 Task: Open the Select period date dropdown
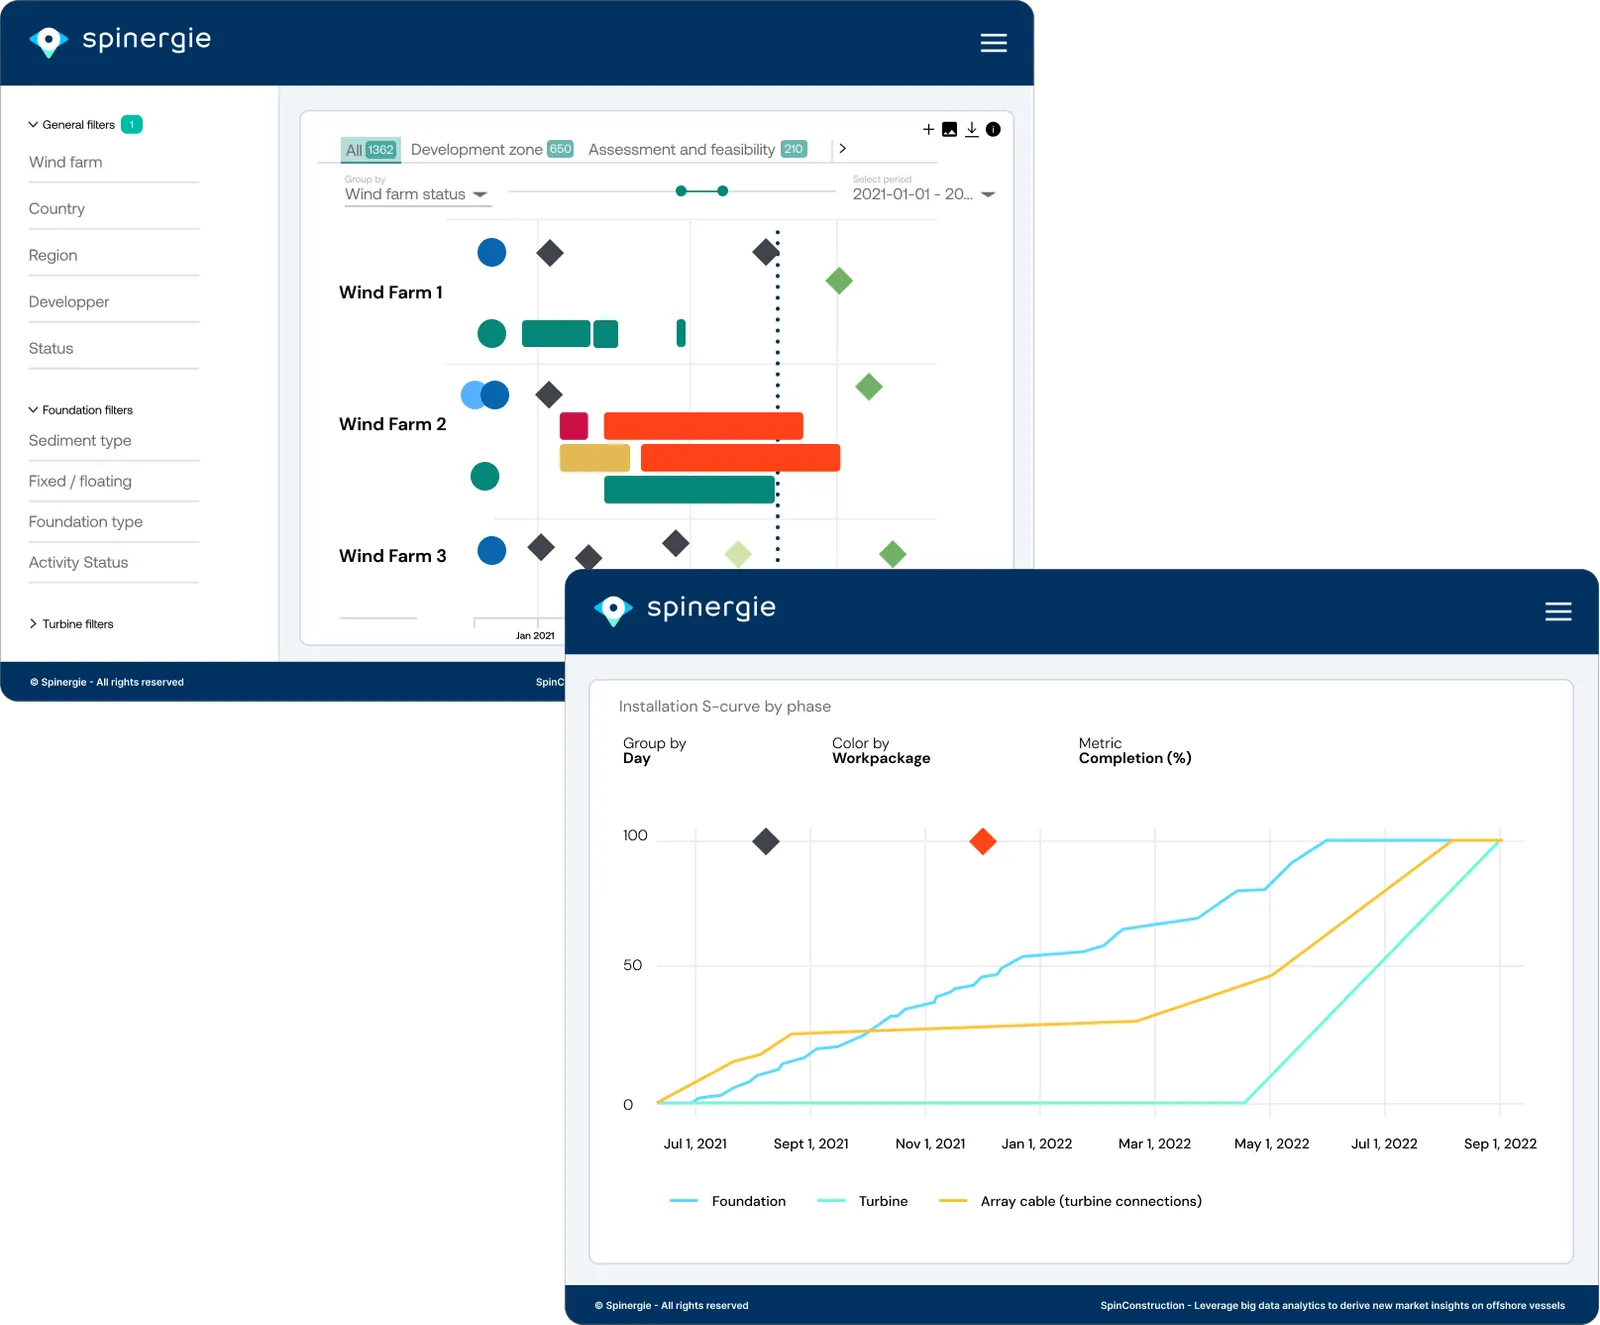[x=924, y=194]
